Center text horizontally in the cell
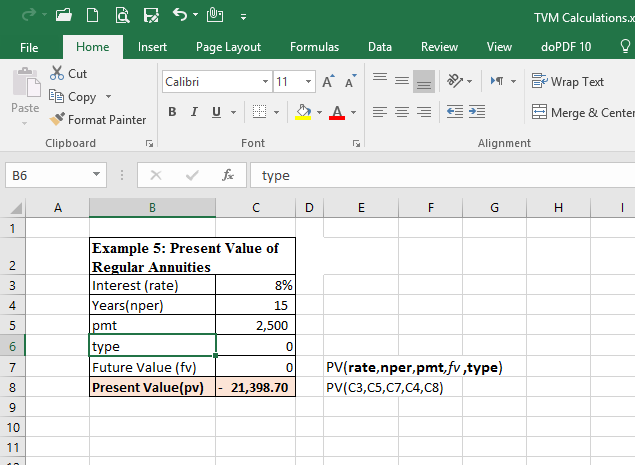The height and width of the screenshot is (465, 635). click(x=402, y=112)
